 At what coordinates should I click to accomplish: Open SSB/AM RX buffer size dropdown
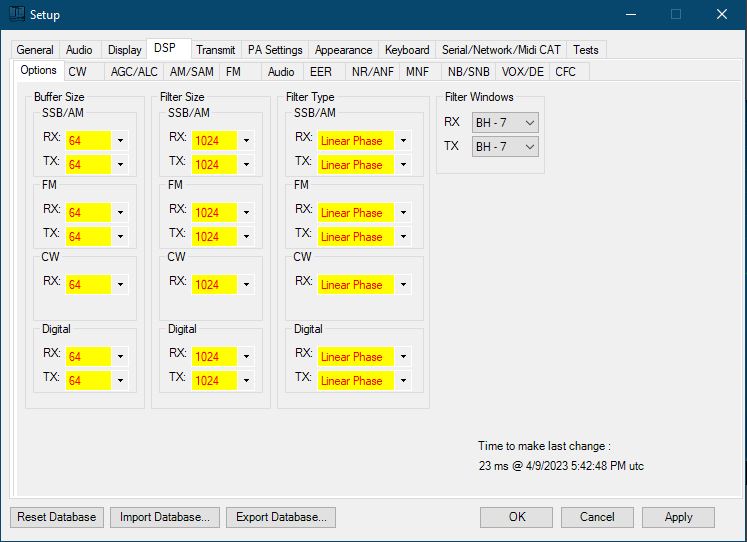[x=120, y=141]
